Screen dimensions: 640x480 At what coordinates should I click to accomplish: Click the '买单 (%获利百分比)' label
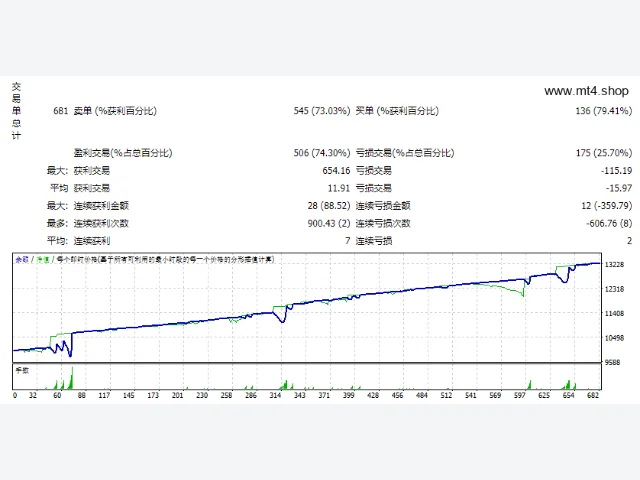(x=397, y=111)
